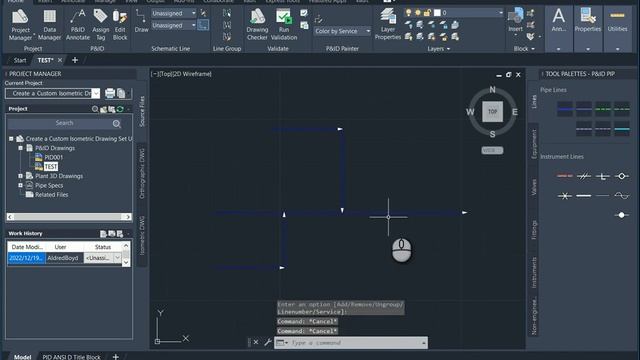This screenshot has height=360, width=640.
Task: Open the Source Files side tab
Action: pyautogui.click(x=142, y=111)
